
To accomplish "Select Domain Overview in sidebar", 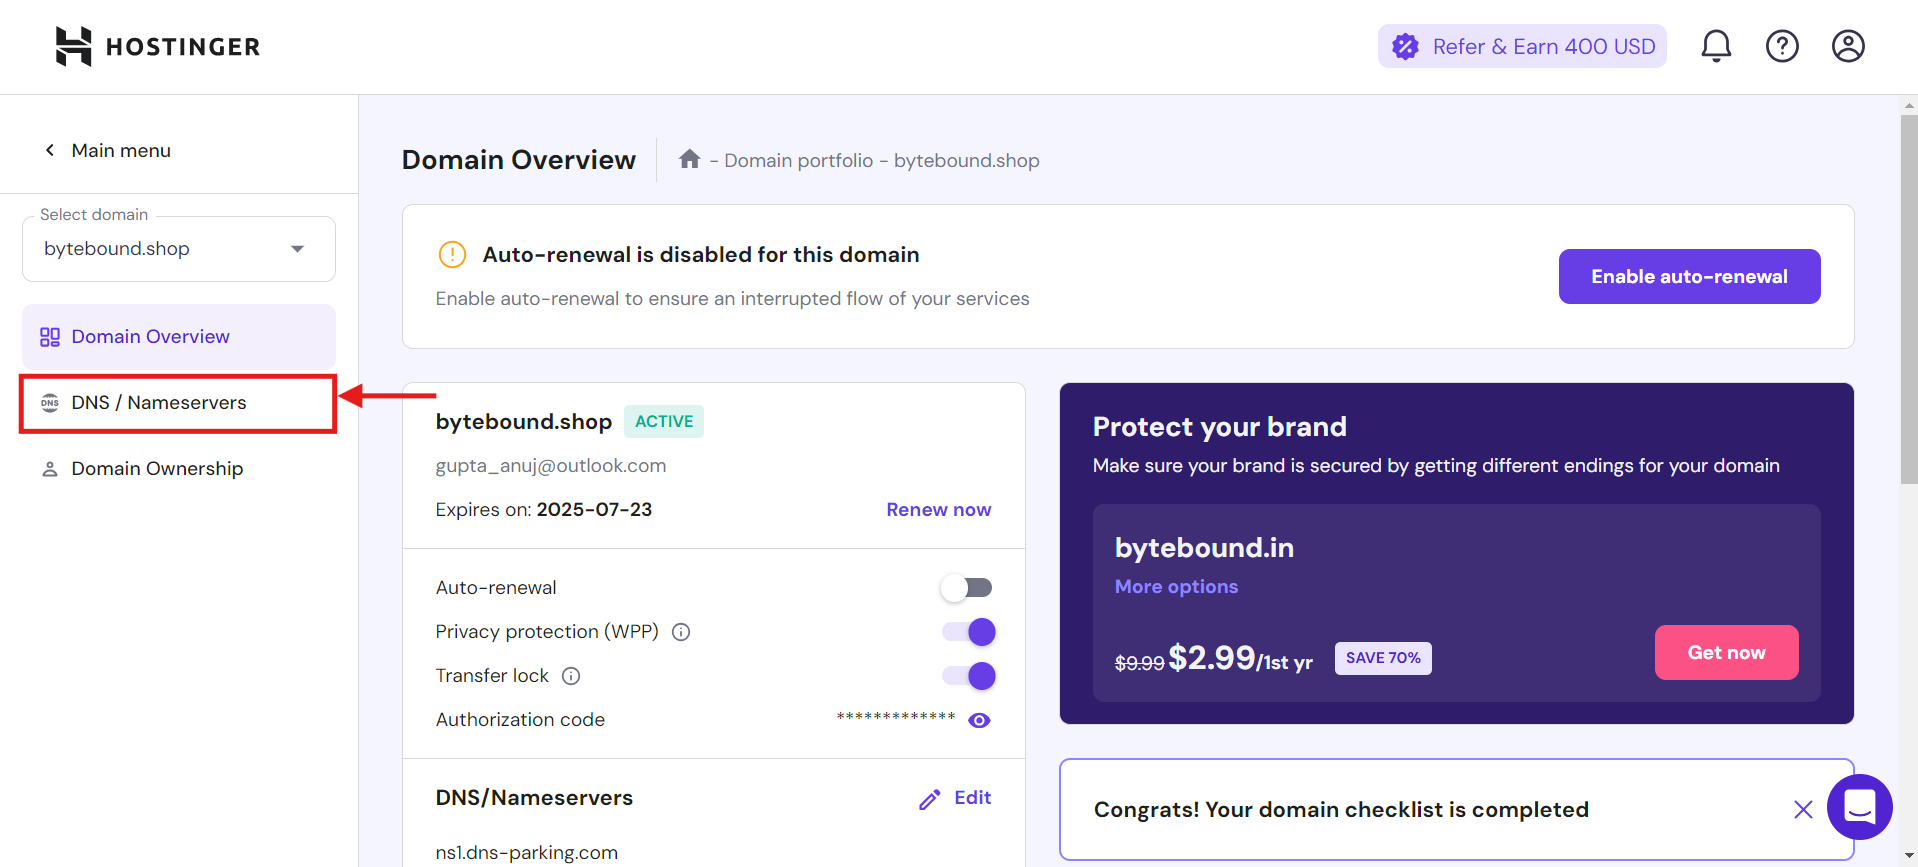I will tap(179, 337).
